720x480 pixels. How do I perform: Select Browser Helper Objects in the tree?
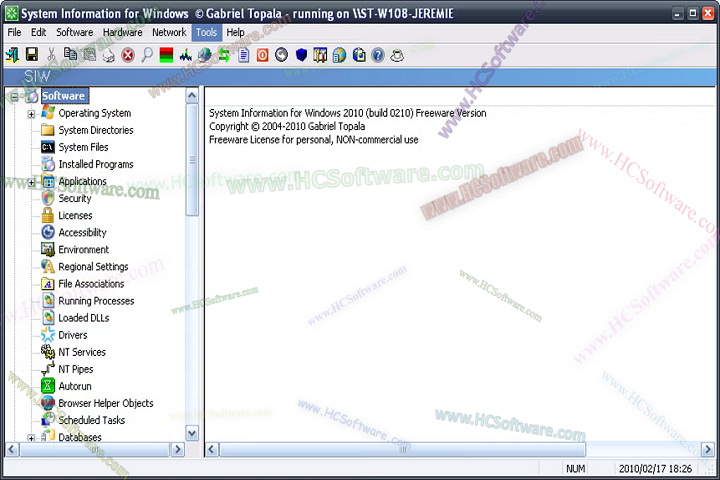point(106,403)
